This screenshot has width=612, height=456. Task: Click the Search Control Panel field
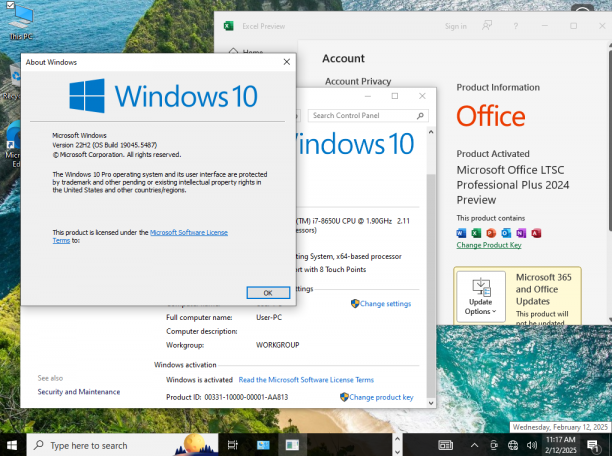(368, 116)
